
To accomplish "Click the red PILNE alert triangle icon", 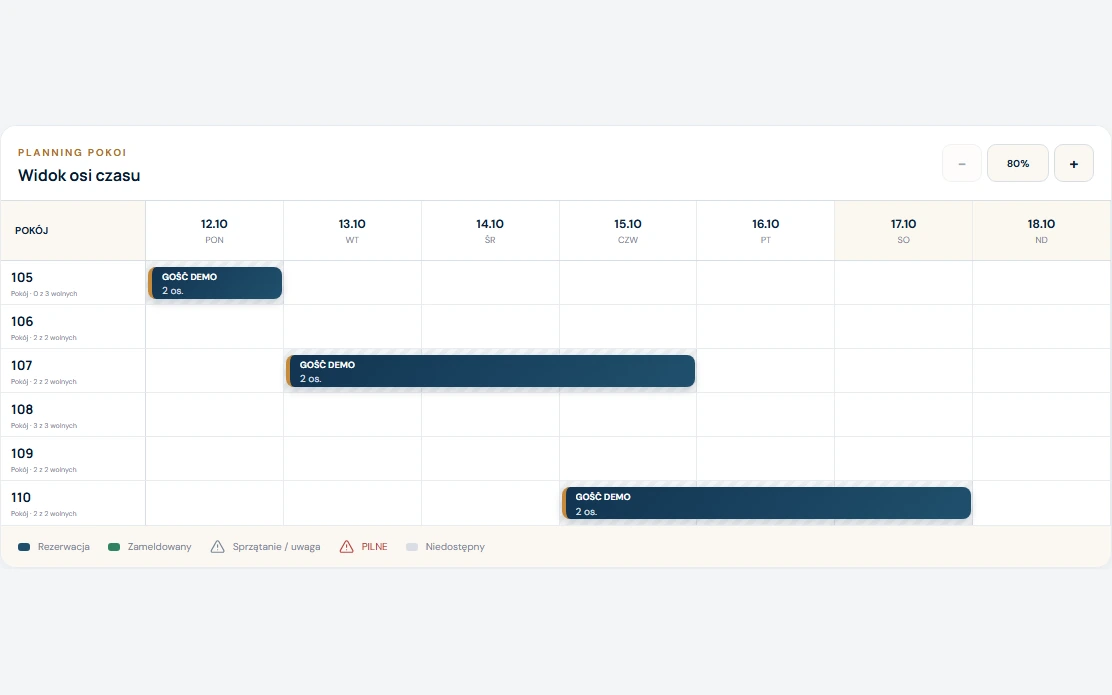I will tap(346, 547).
